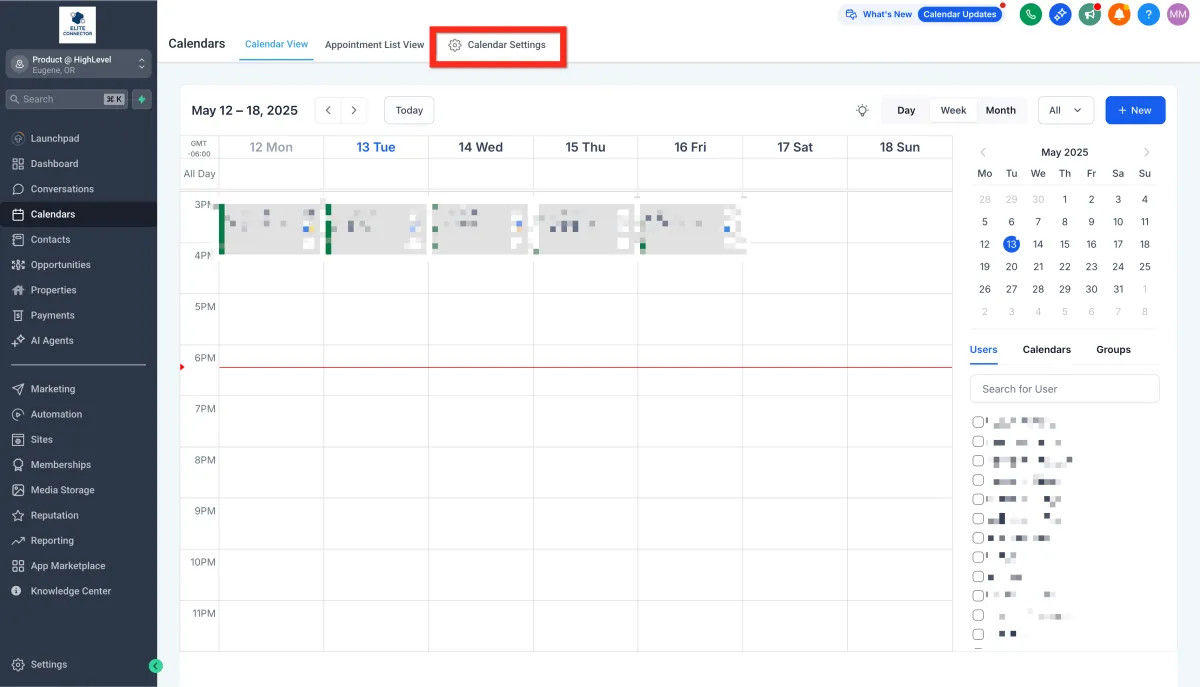Image resolution: width=1200 pixels, height=687 pixels.
Task: Open Calendar Settings gear tab
Action: 497,45
